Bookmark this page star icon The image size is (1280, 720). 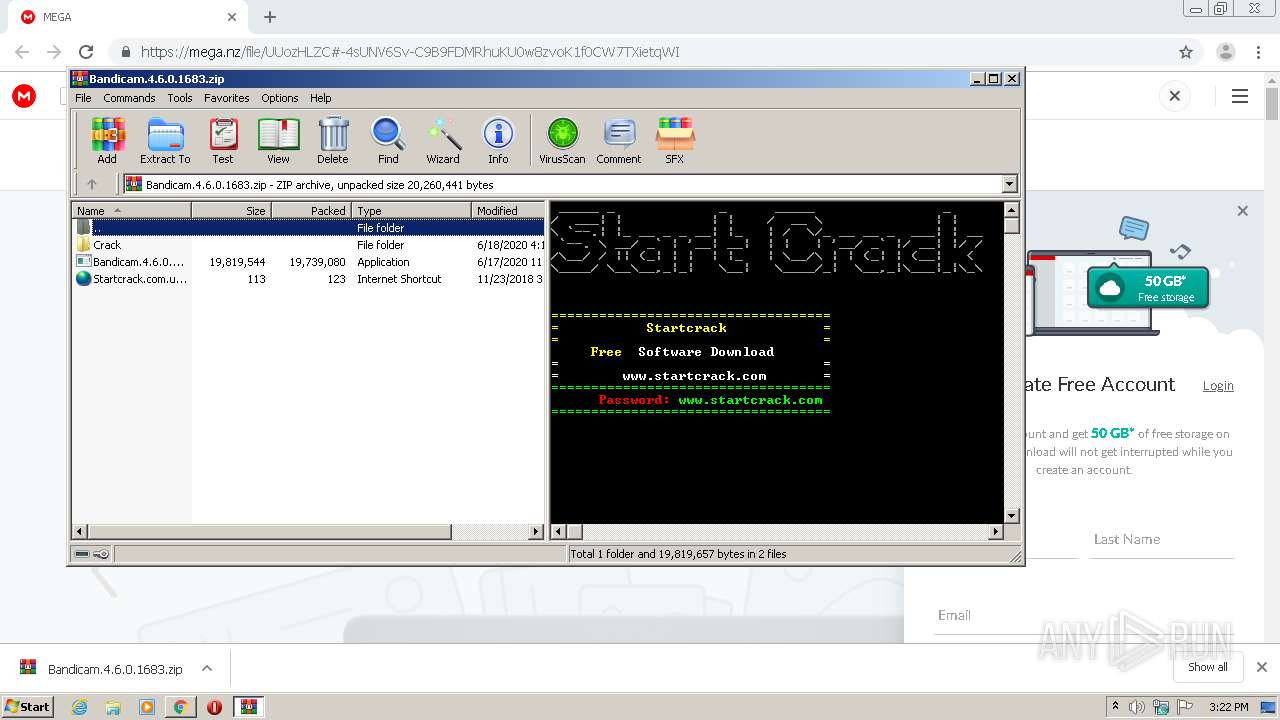click(1186, 52)
